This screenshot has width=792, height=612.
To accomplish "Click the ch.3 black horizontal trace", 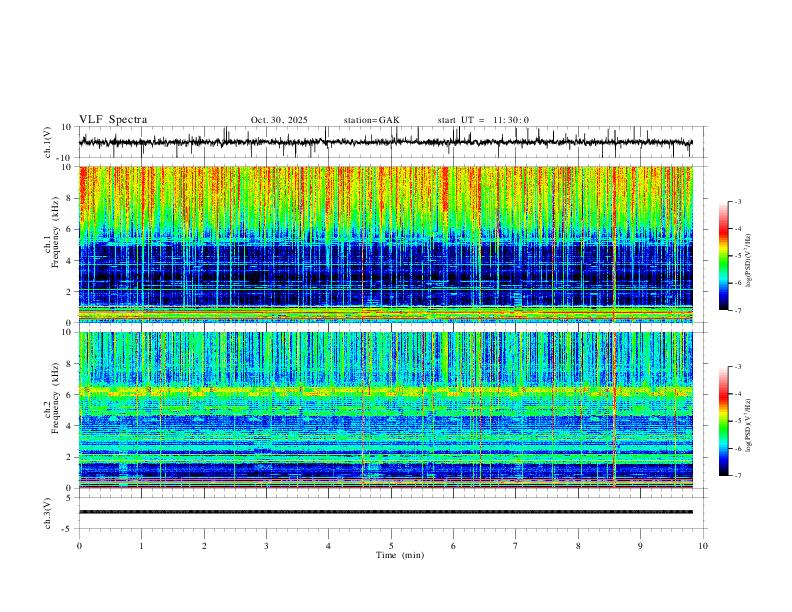I will click(x=386, y=512).
